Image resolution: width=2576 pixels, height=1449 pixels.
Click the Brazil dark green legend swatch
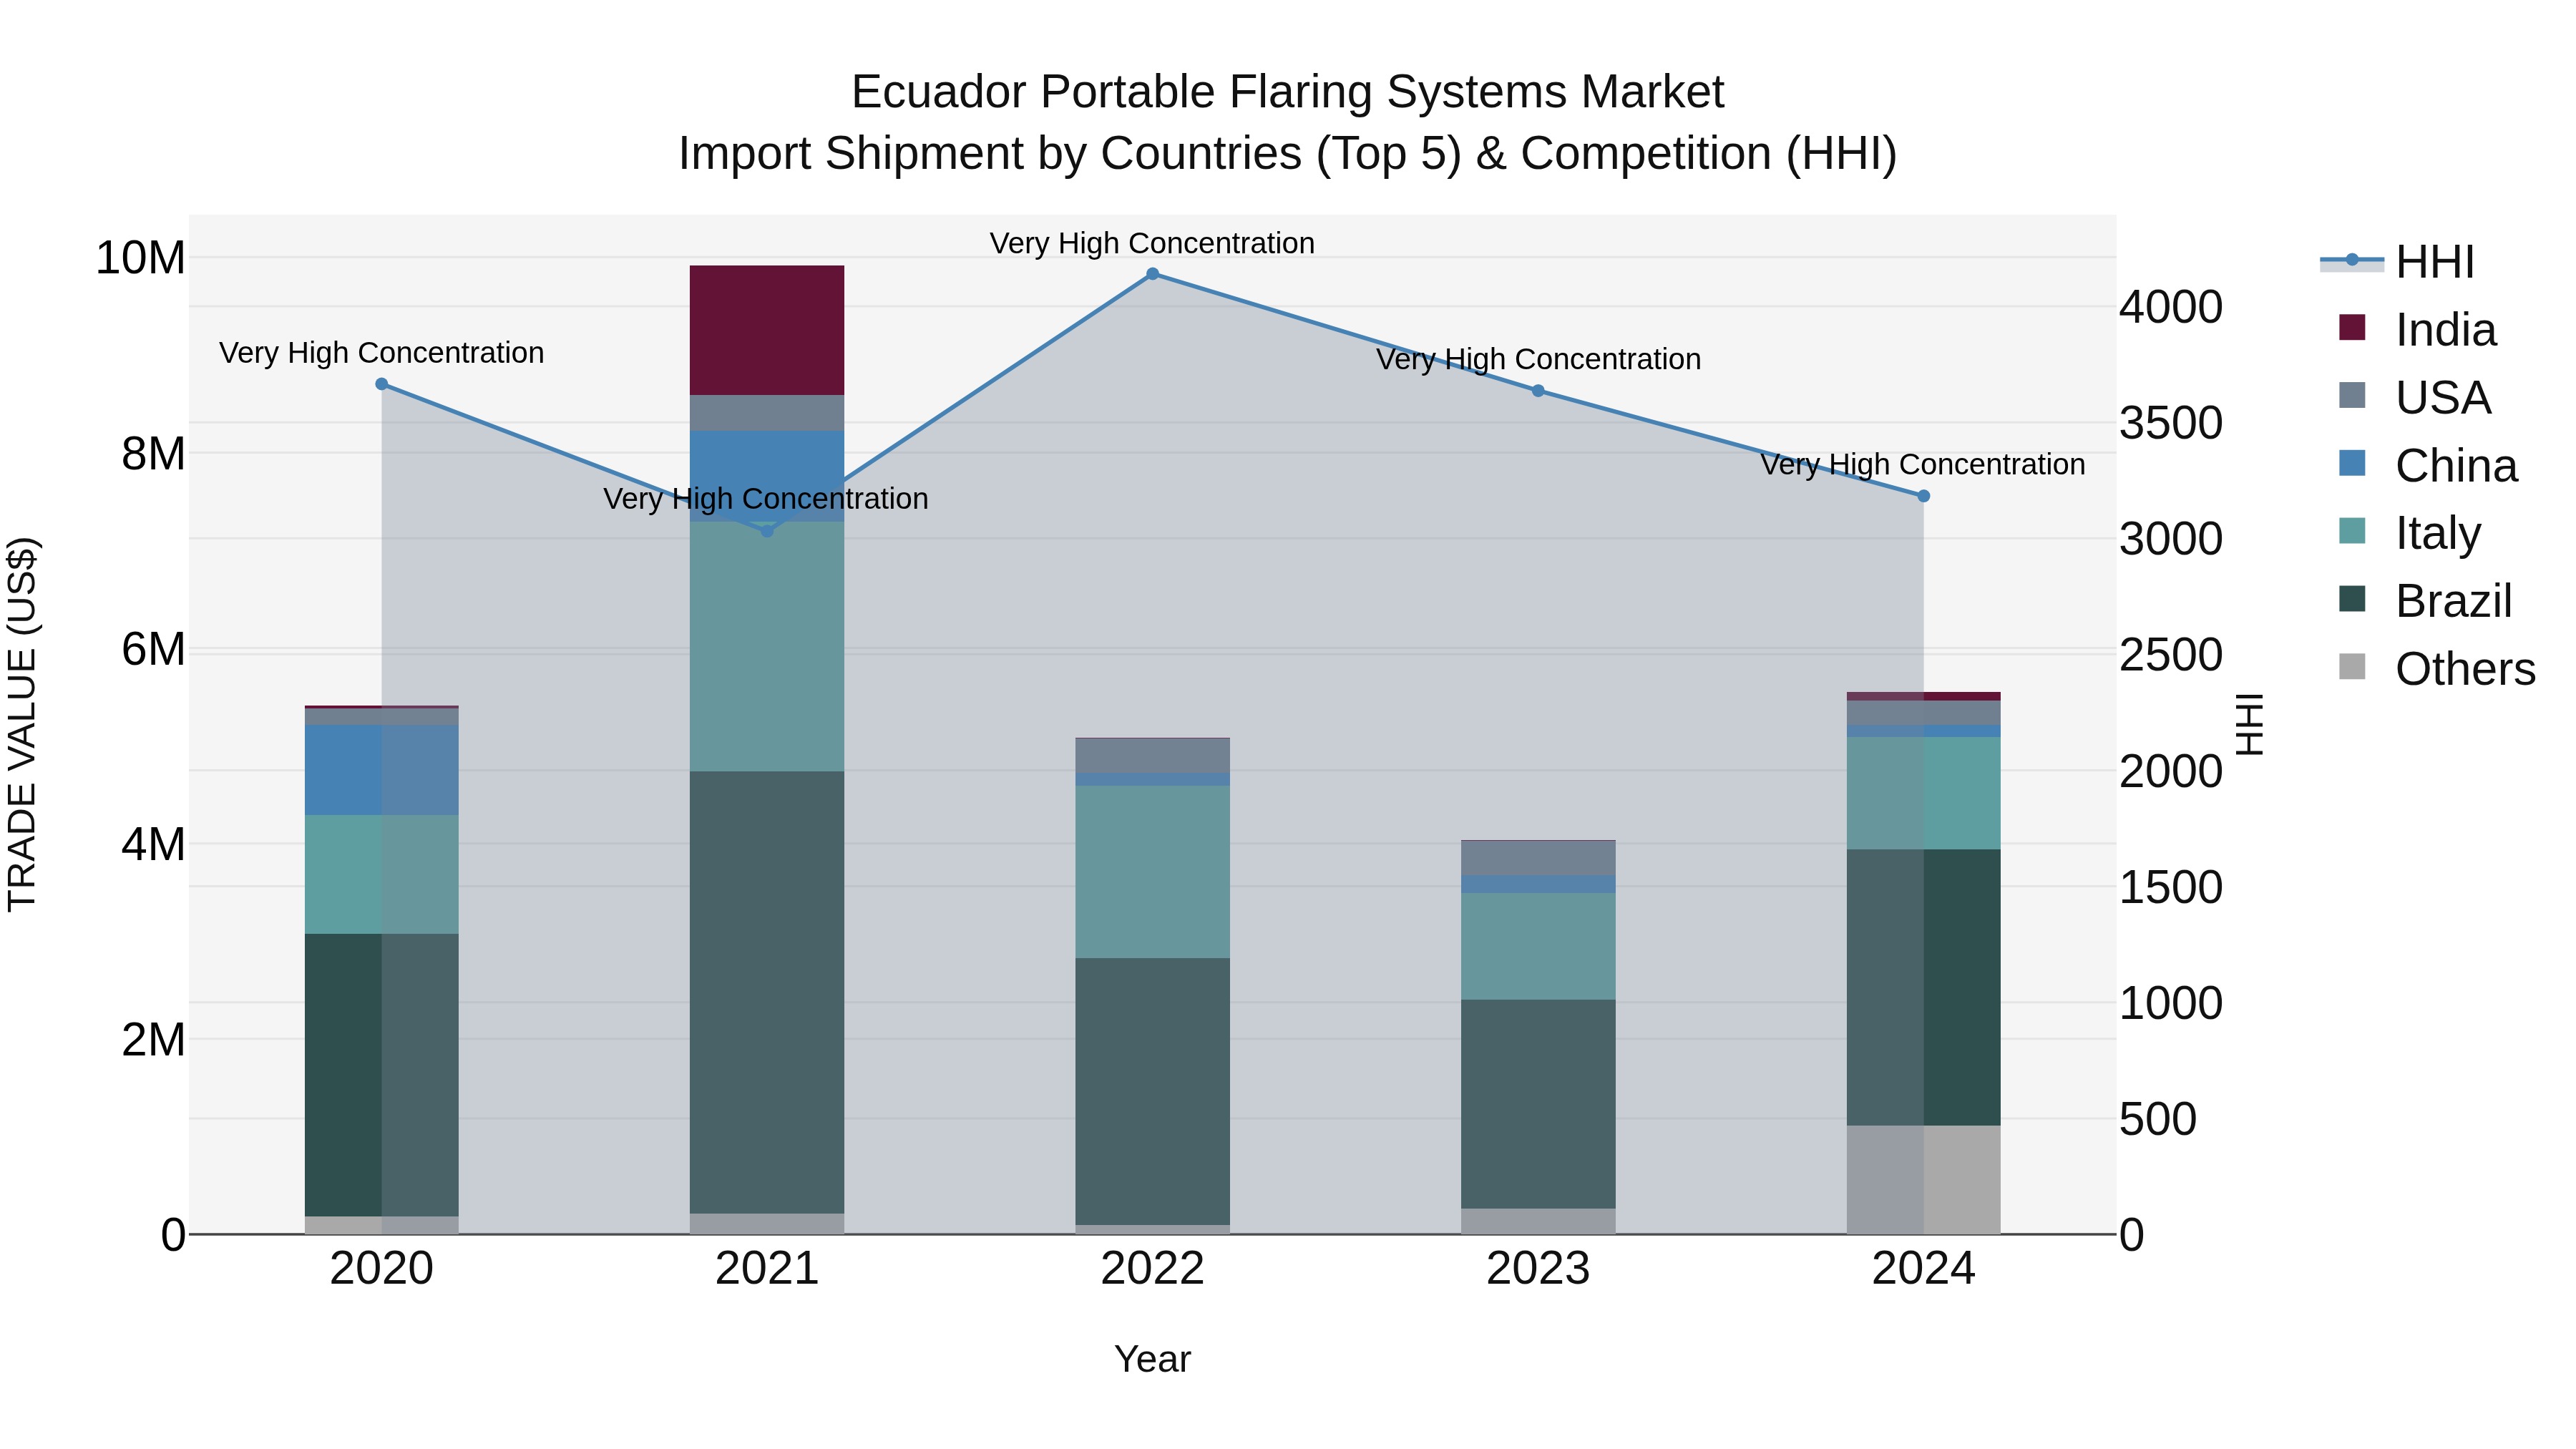click(2352, 599)
